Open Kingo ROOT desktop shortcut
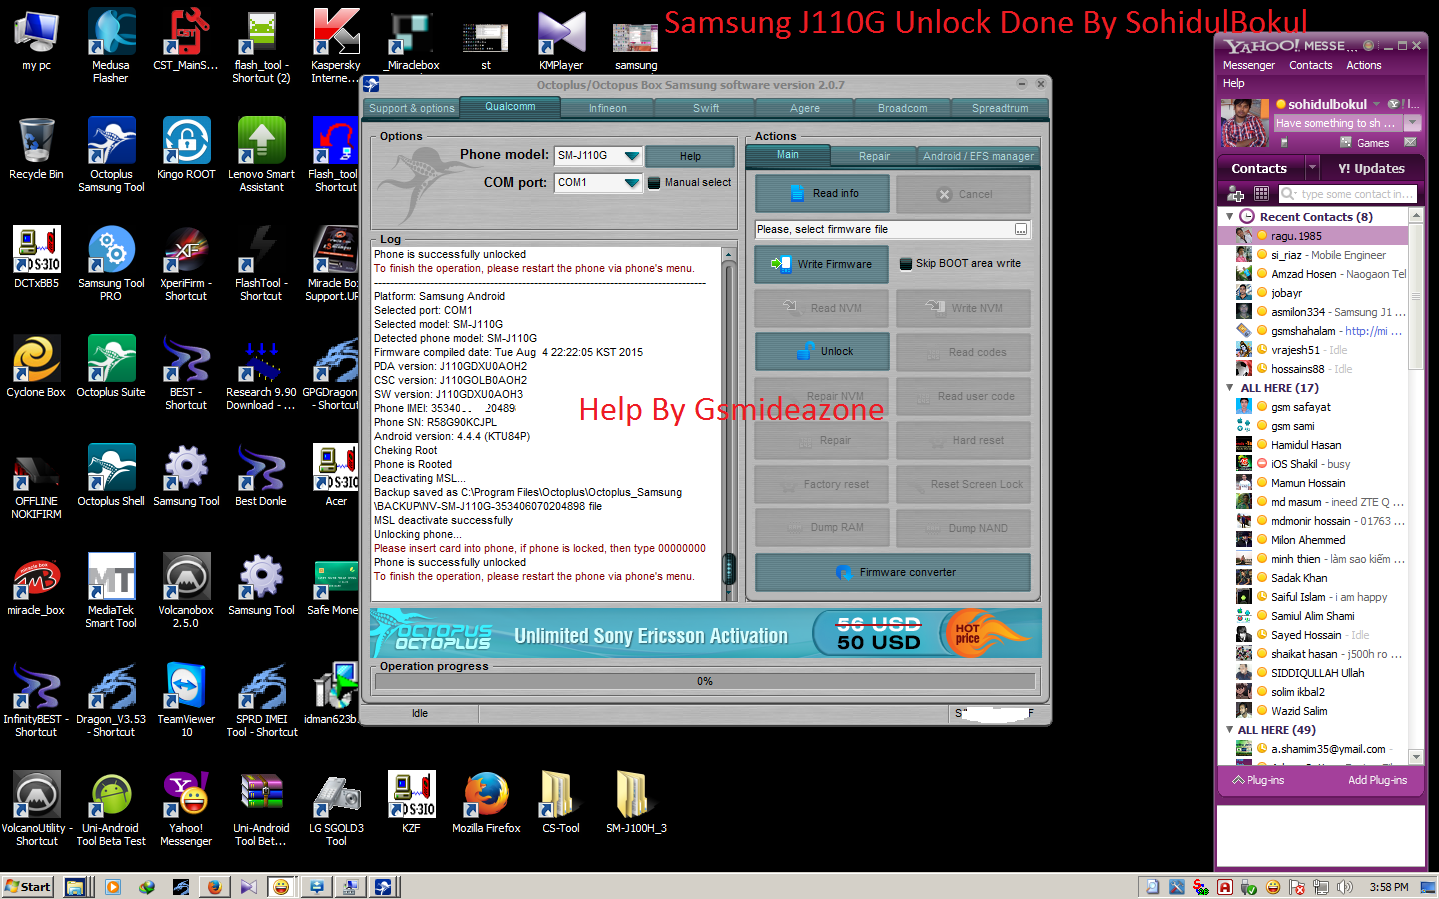Viewport: 1439px width, 899px height. (x=186, y=148)
